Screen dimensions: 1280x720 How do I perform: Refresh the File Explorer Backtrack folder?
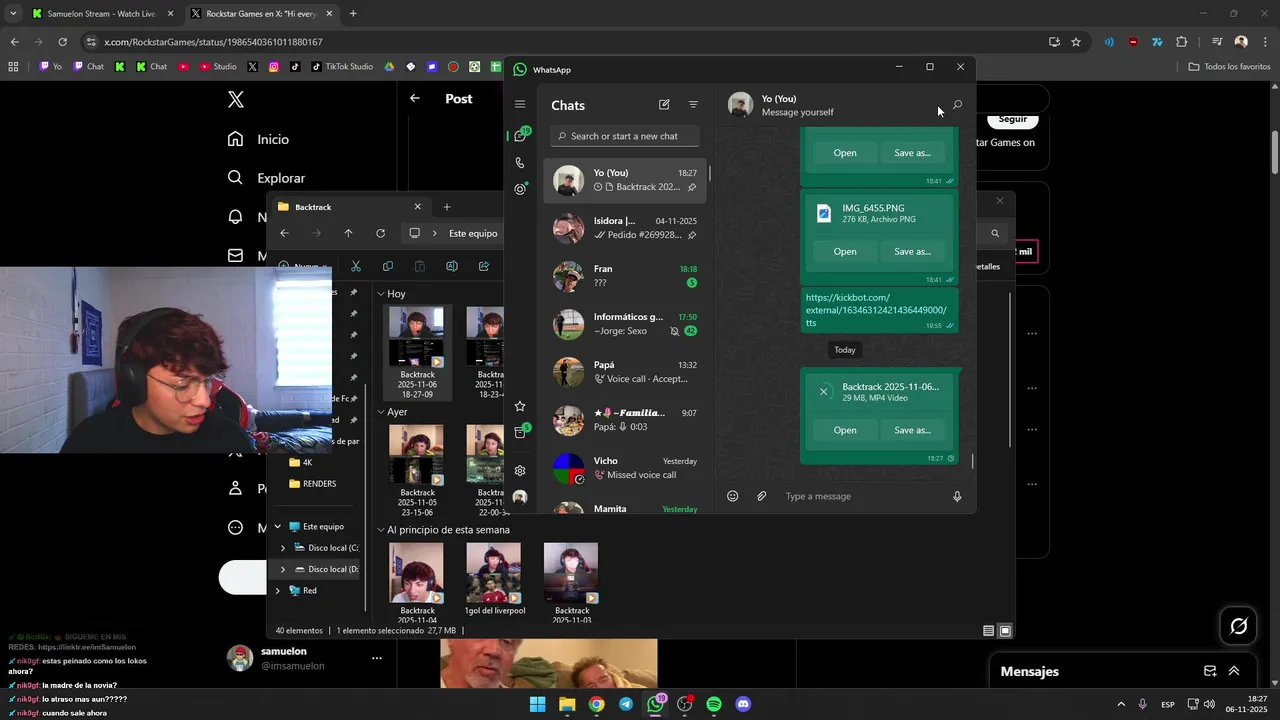pyautogui.click(x=380, y=233)
